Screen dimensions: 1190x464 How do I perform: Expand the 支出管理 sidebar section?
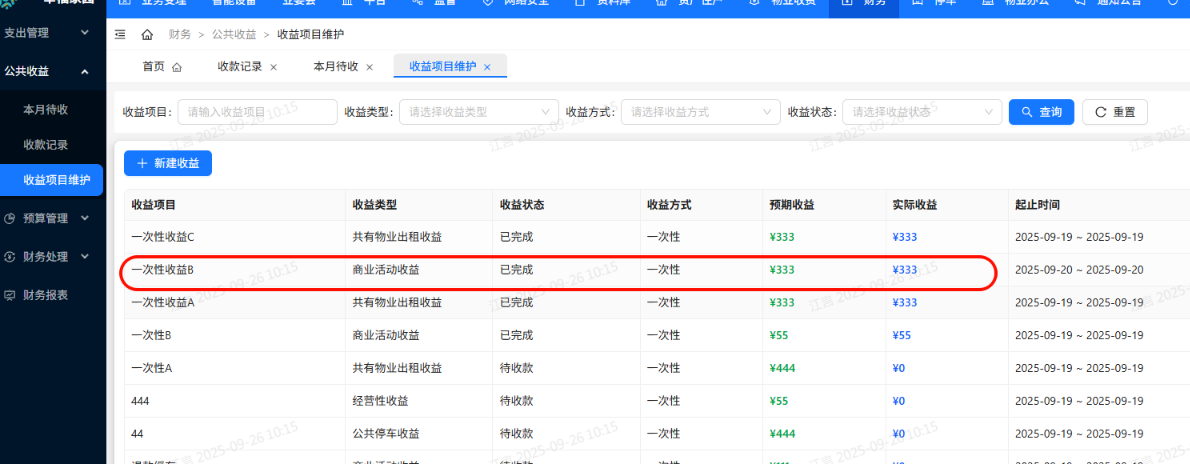85,33
